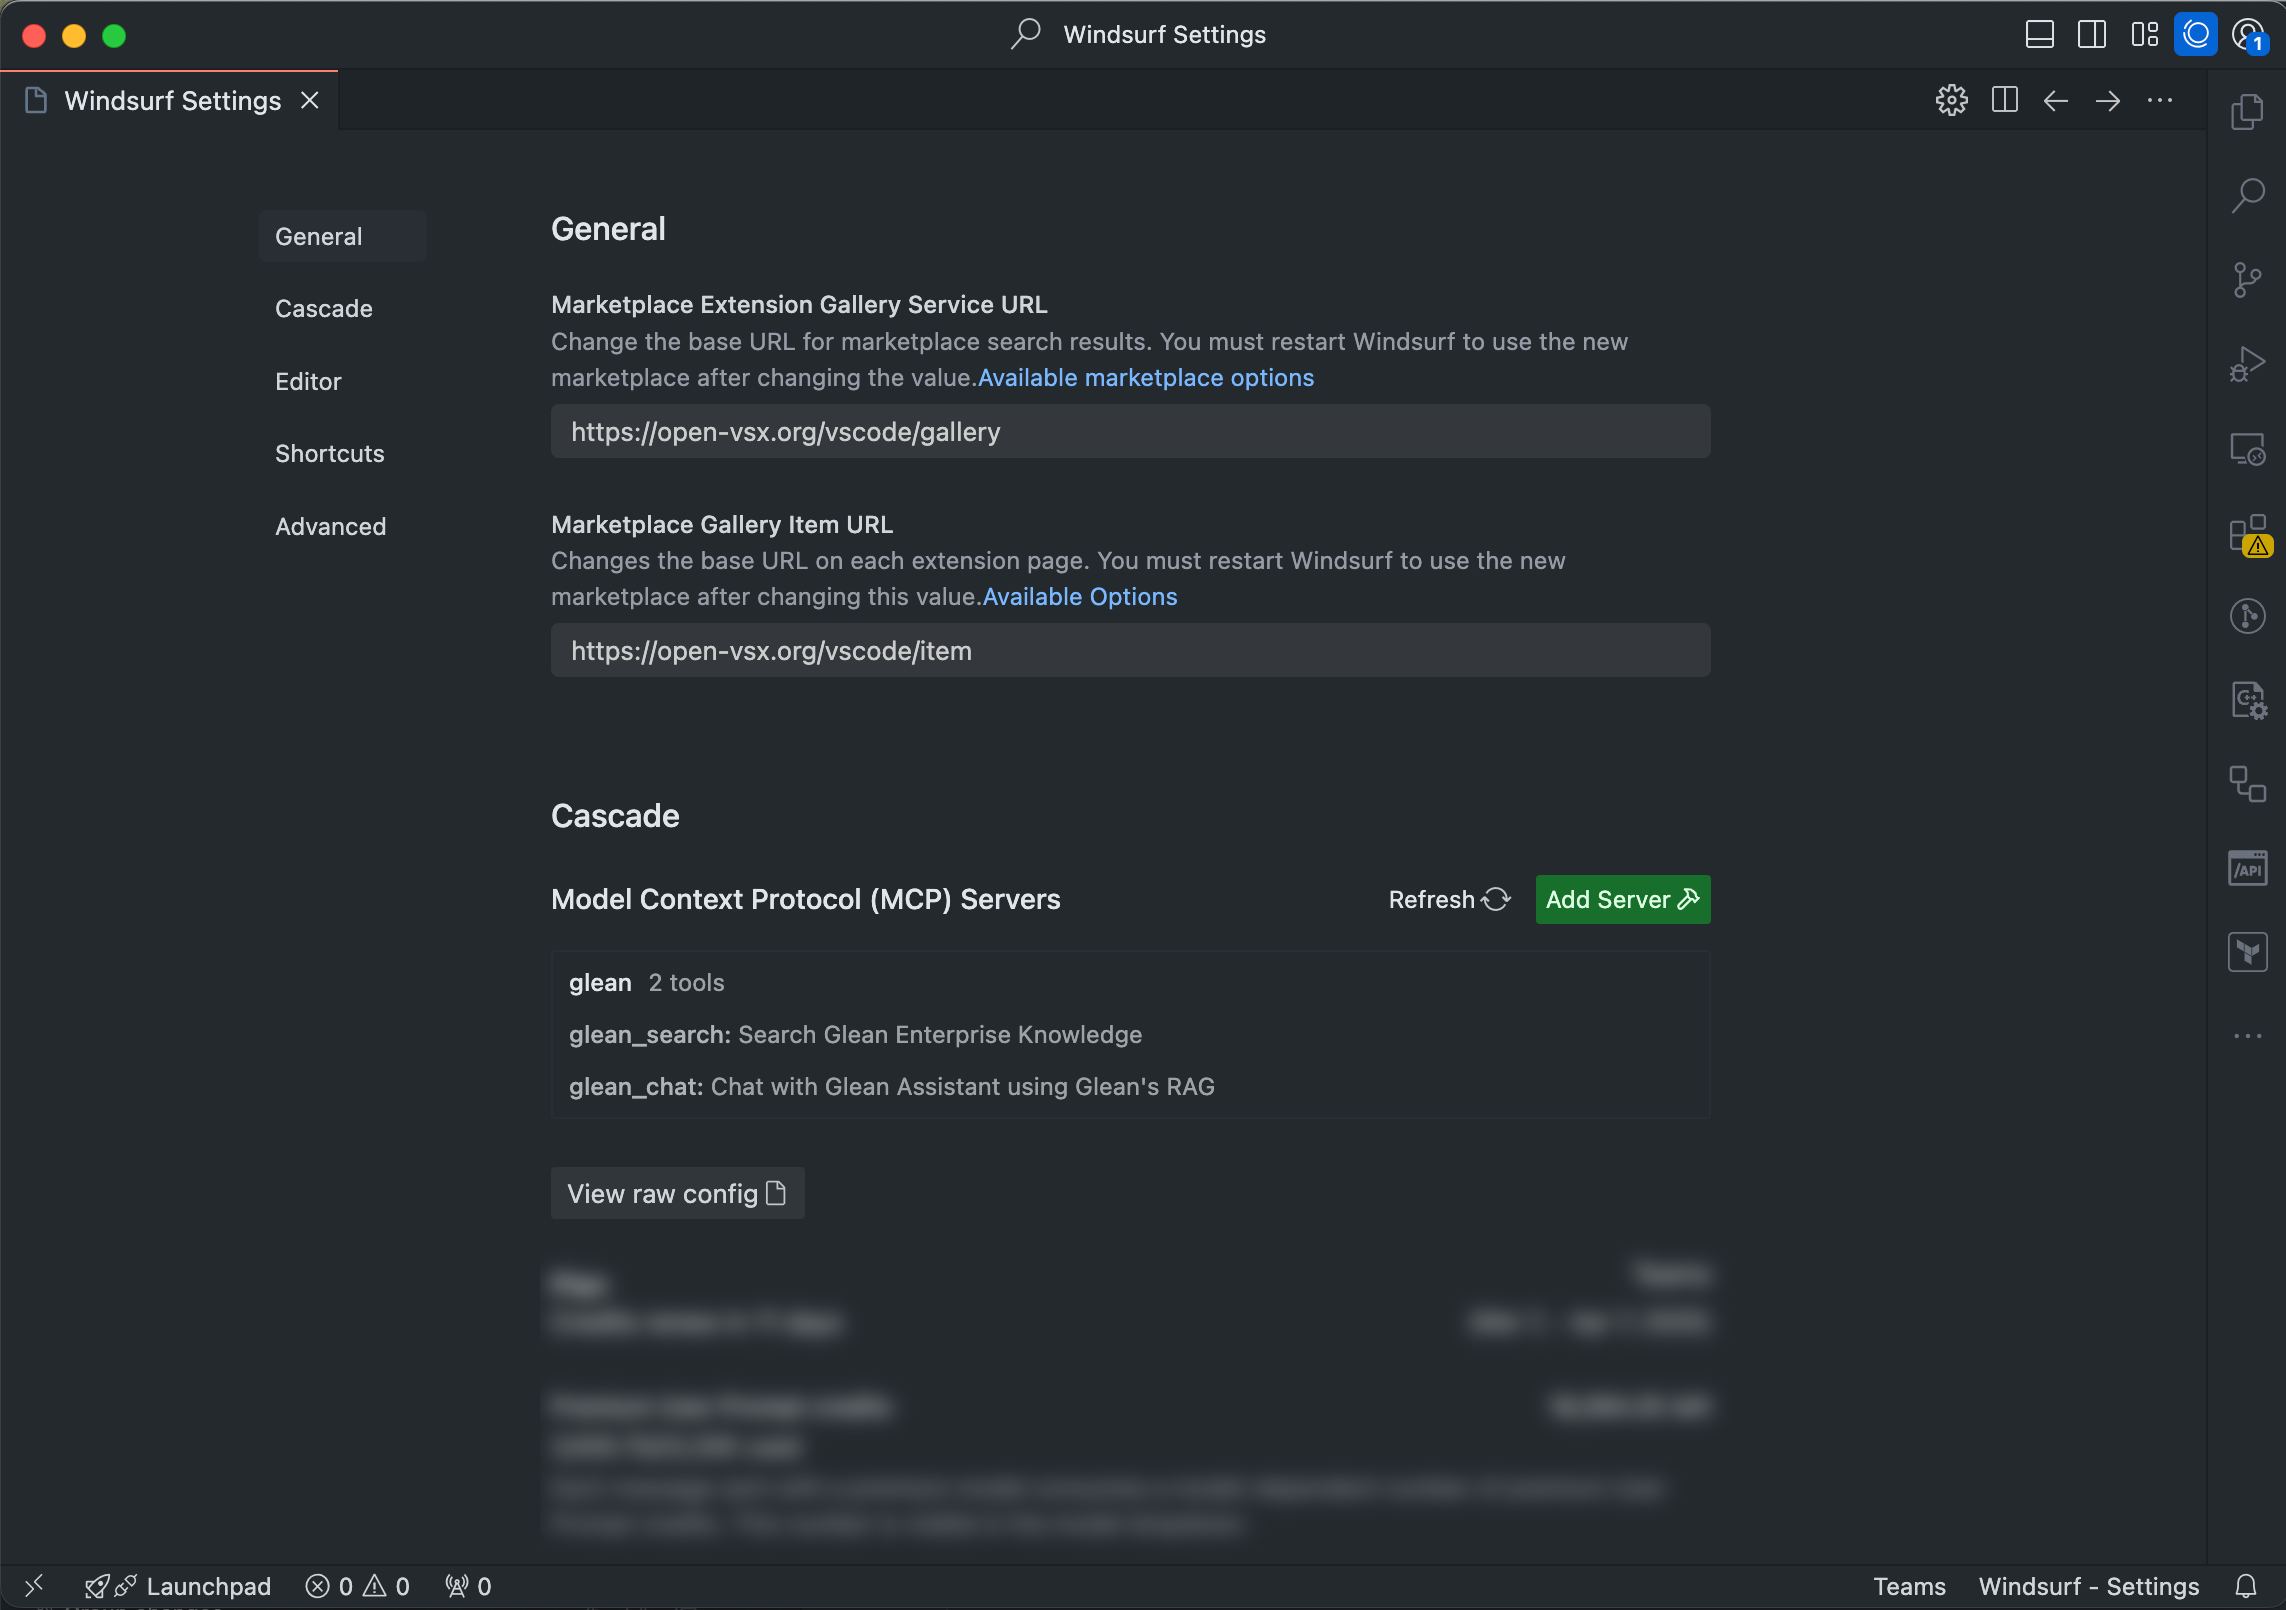The height and width of the screenshot is (1610, 2286).
Task: Expand additional views ellipsis in activity bar
Action: click(x=2247, y=1036)
